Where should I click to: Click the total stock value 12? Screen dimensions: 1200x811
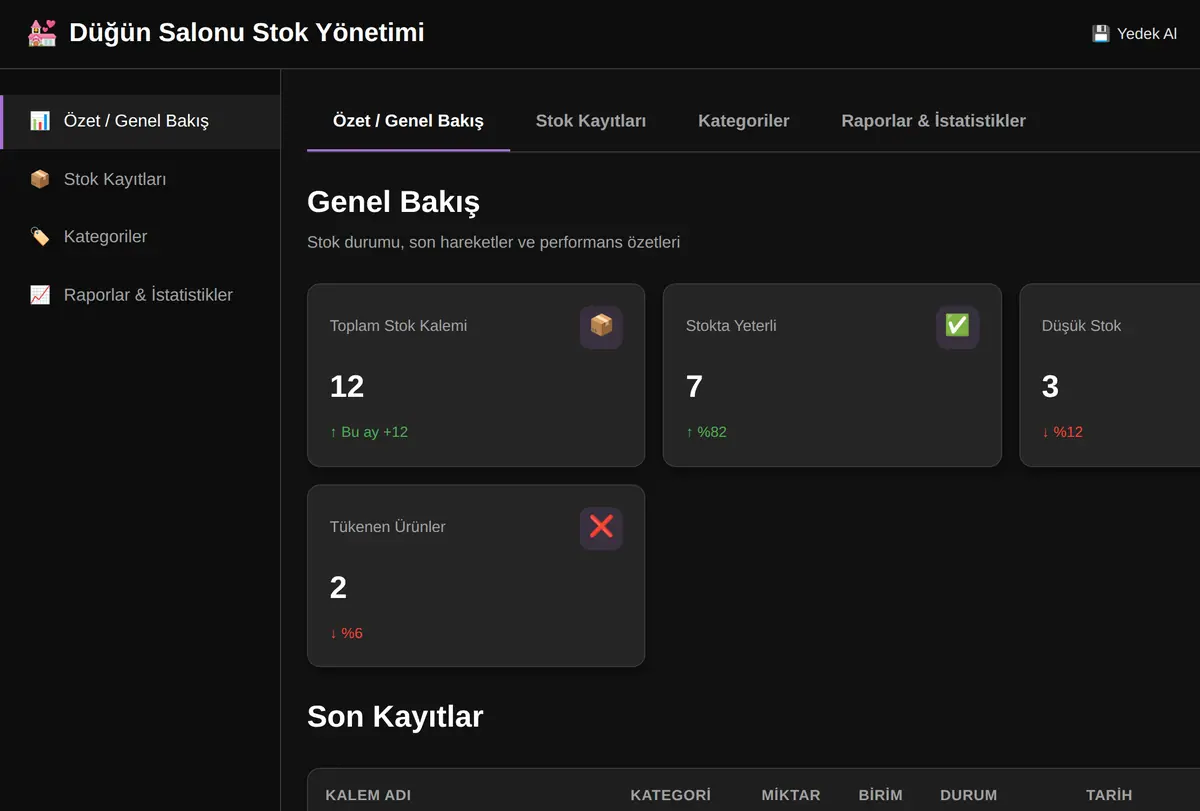(x=347, y=386)
